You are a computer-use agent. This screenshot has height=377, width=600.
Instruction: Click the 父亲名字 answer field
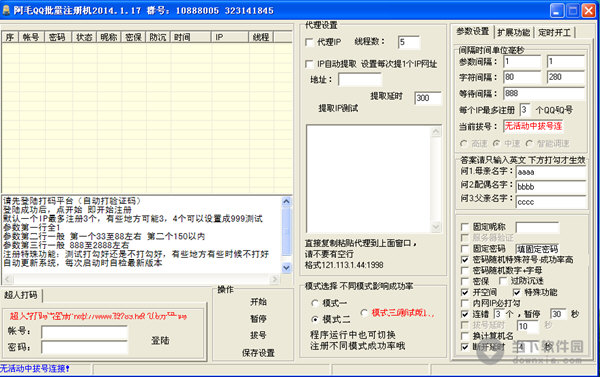tap(551, 202)
